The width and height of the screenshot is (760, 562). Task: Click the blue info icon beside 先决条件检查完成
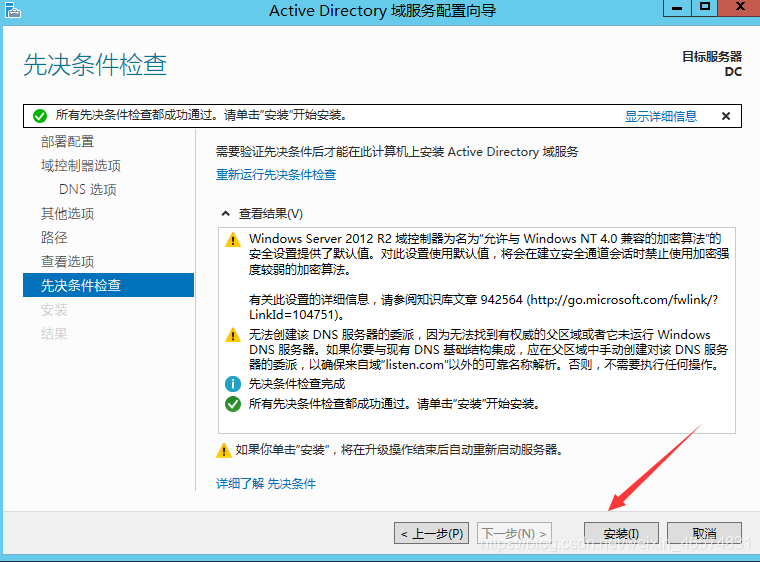click(x=233, y=384)
